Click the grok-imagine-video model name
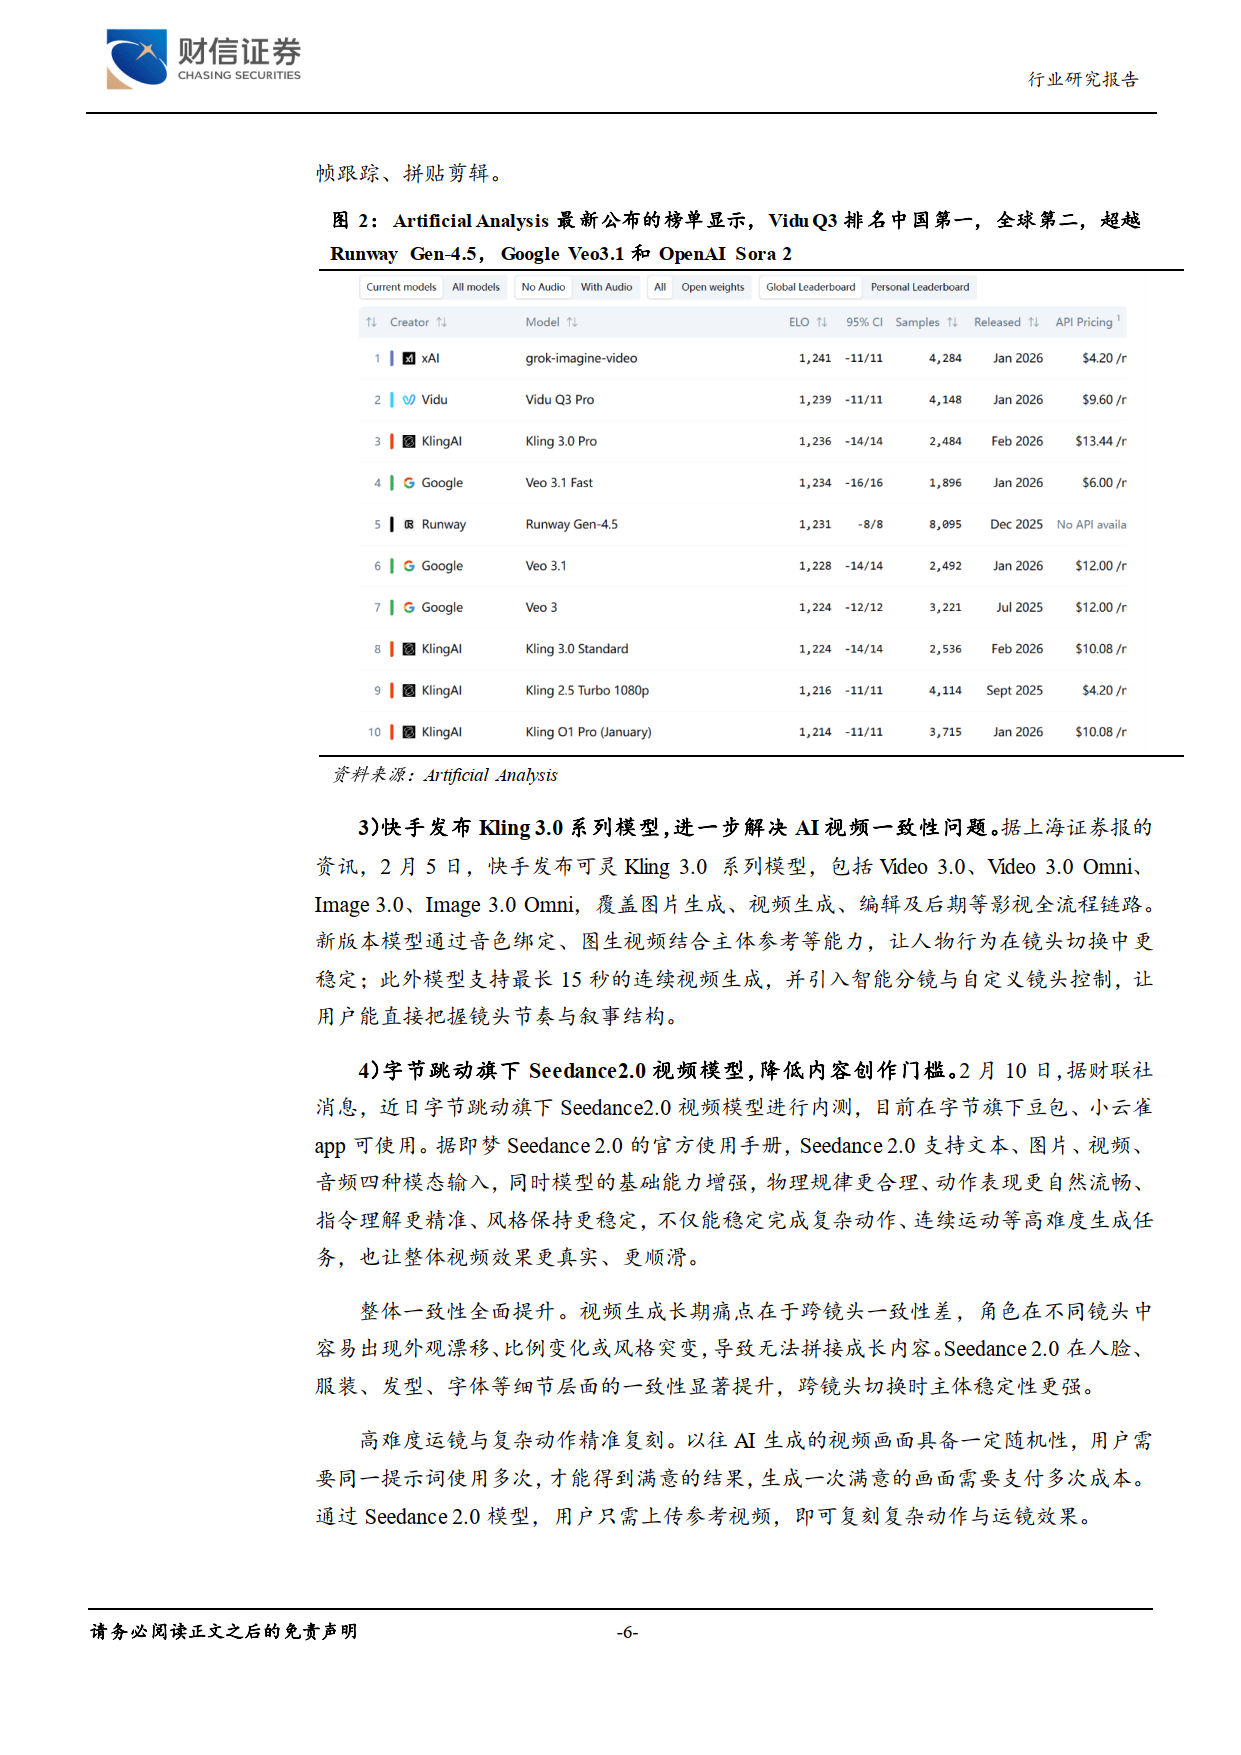This screenshot has height=1755, width=1241. tap(581, 358)
